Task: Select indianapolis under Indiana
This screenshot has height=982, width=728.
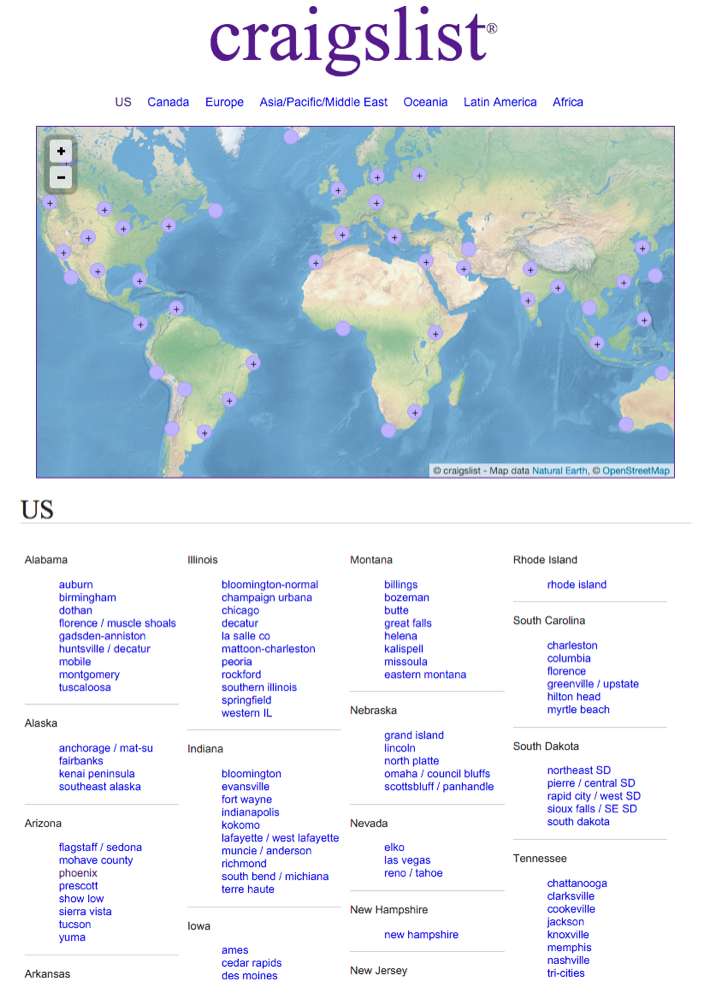Action: tap(250, 812)
